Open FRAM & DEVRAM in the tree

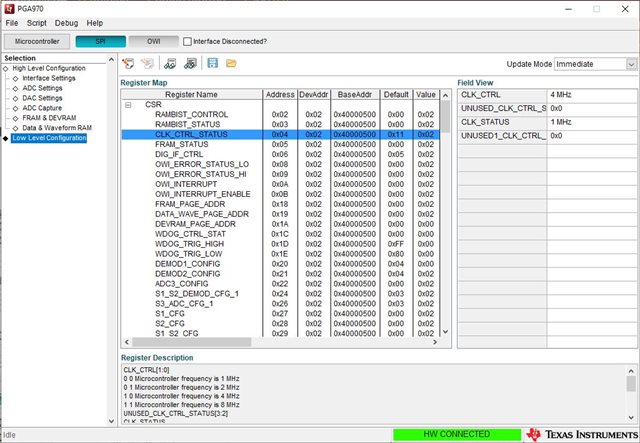point(49,118)
